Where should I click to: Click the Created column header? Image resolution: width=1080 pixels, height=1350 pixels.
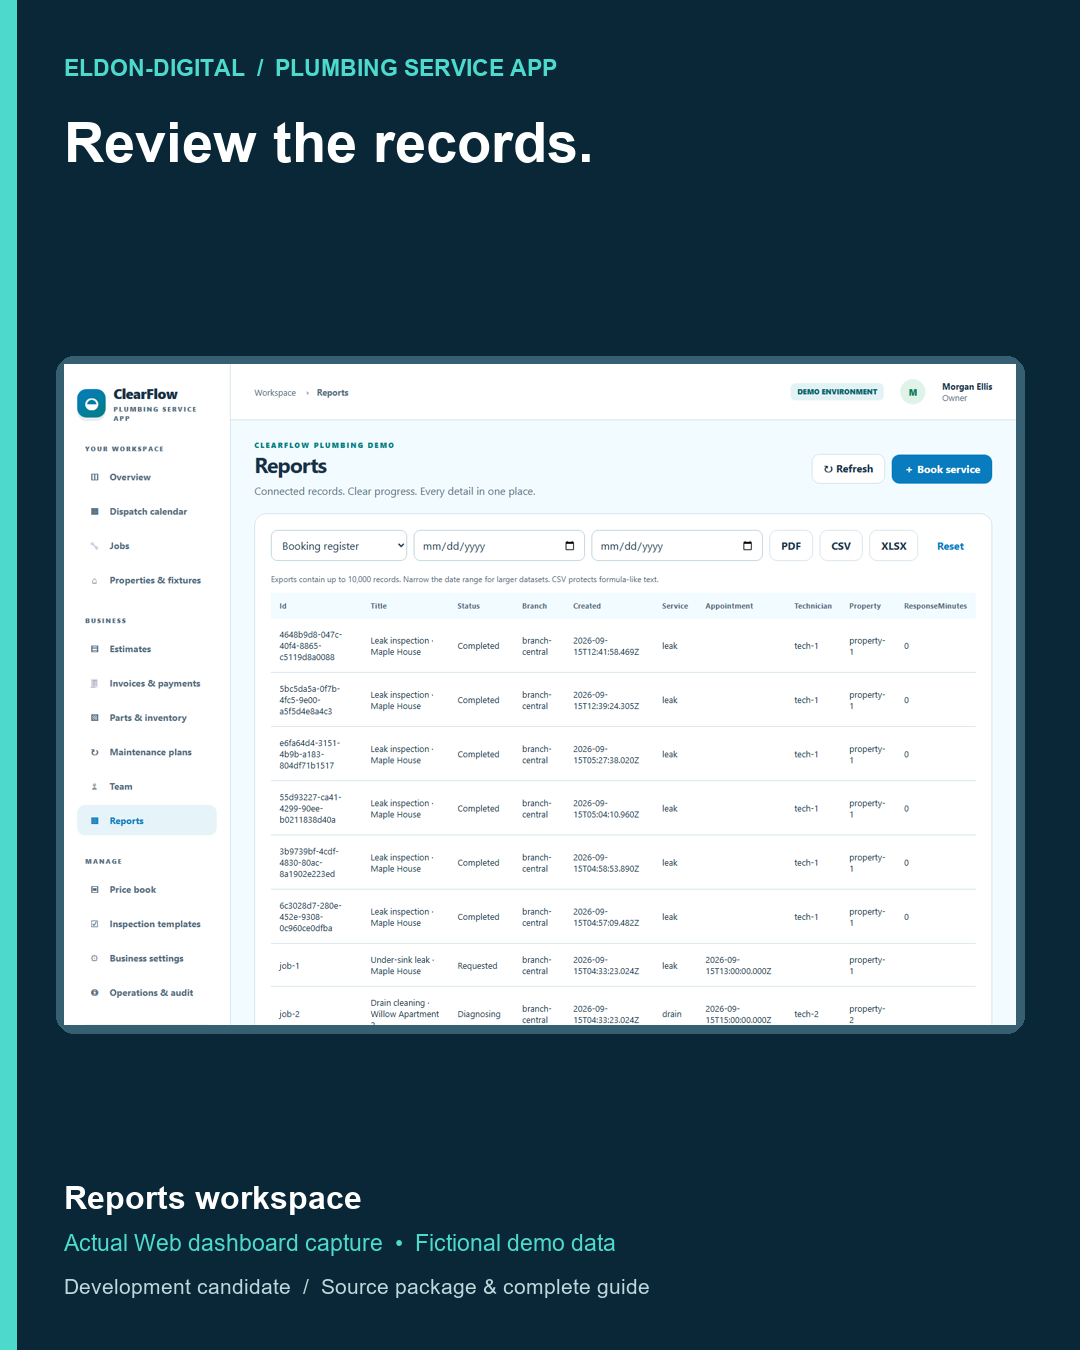tap(587, 606)
